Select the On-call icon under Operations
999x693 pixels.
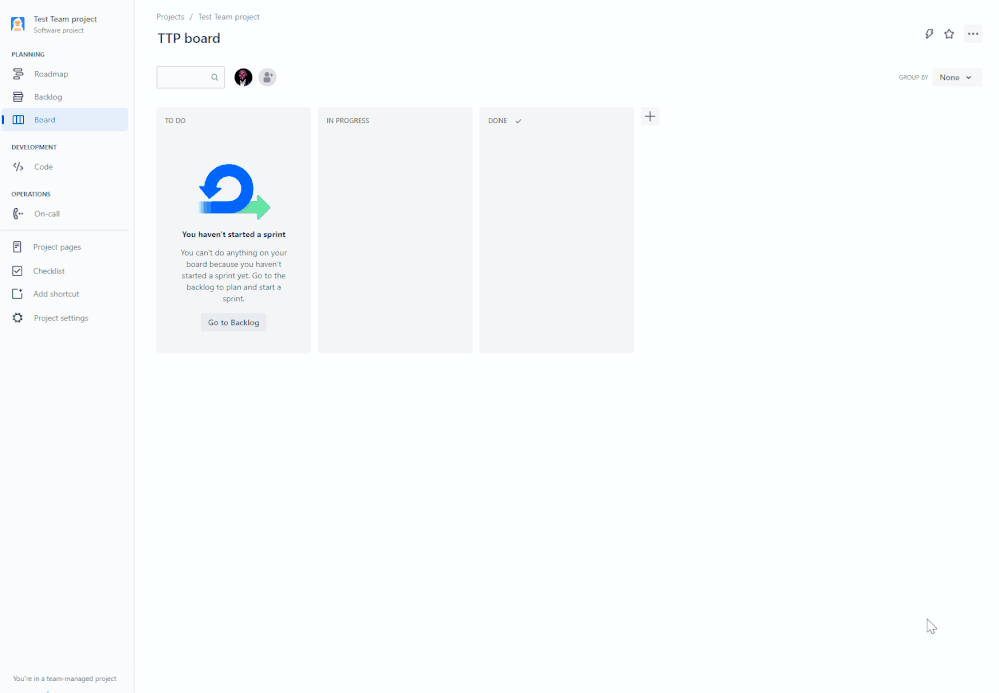click(x=19, y=213)
